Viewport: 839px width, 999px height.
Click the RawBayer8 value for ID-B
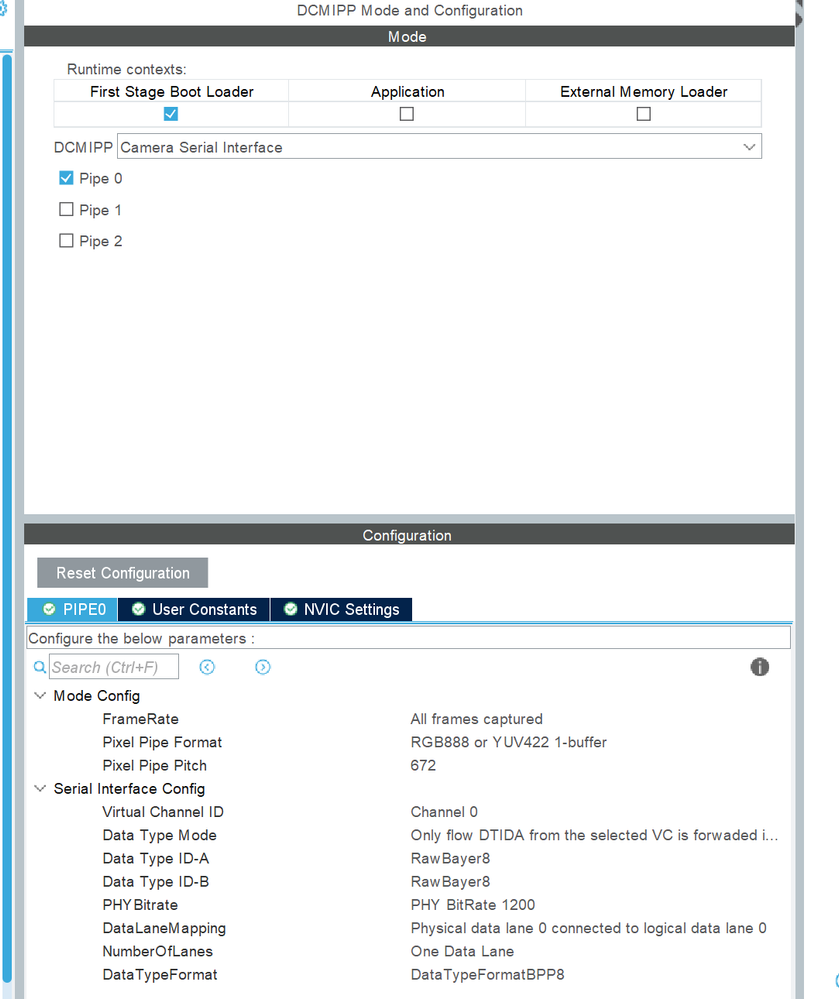point(450,882)
